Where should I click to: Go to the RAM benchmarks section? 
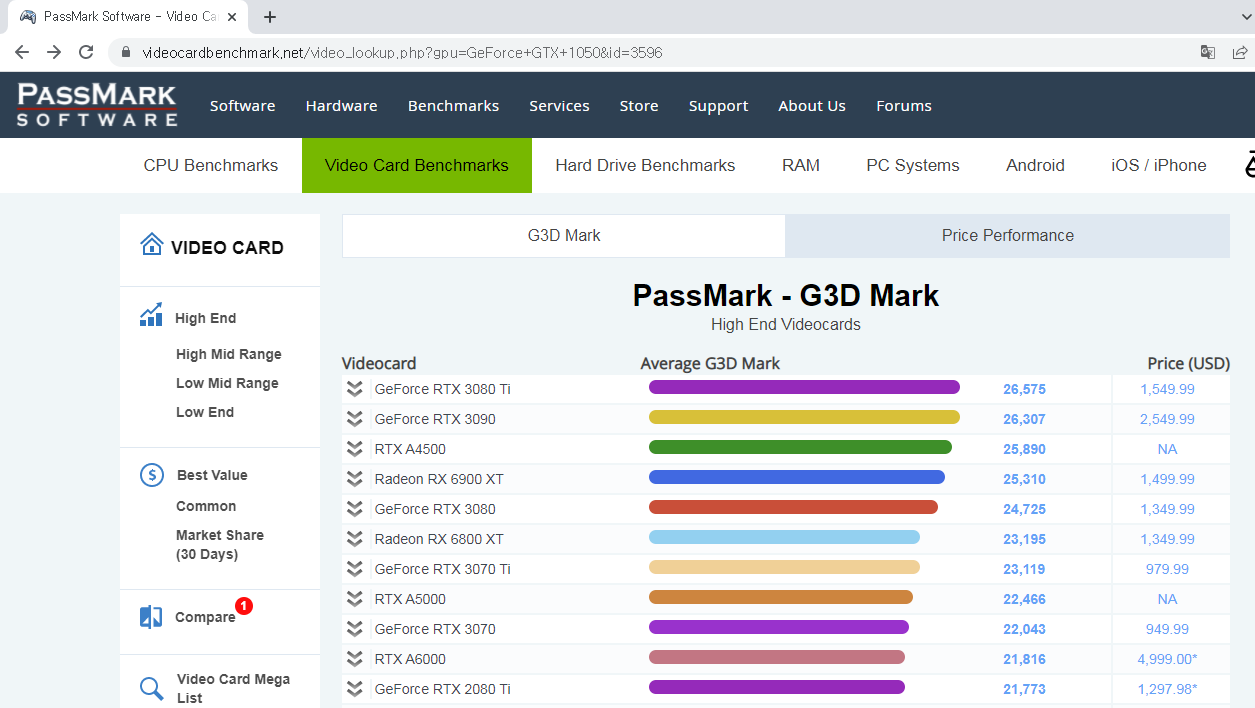[801, 166]
